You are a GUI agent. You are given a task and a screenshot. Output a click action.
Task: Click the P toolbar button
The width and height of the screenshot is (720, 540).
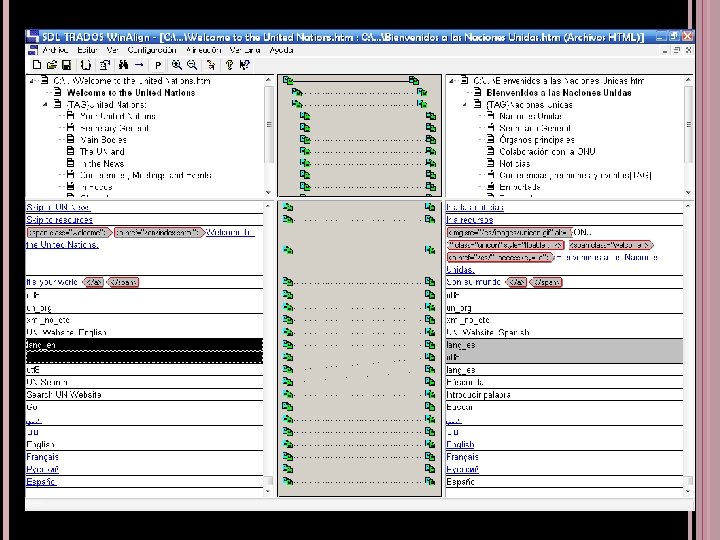(158, 65)
